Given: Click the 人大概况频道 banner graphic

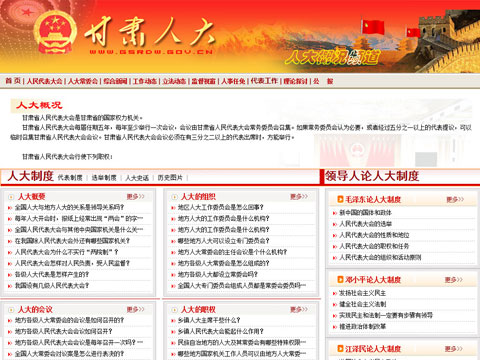Looking at the screenshot, I should [332, 56].
